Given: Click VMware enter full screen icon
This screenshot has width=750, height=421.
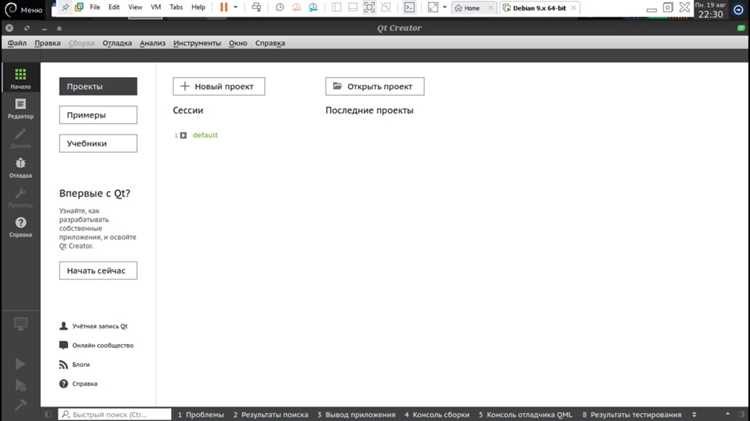Looking at the screenshot, I should click(369, 7).
